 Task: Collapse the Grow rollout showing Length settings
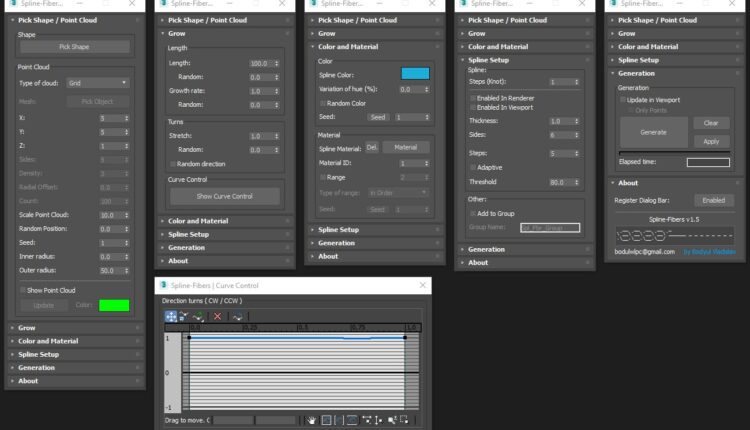coord(224,33)
